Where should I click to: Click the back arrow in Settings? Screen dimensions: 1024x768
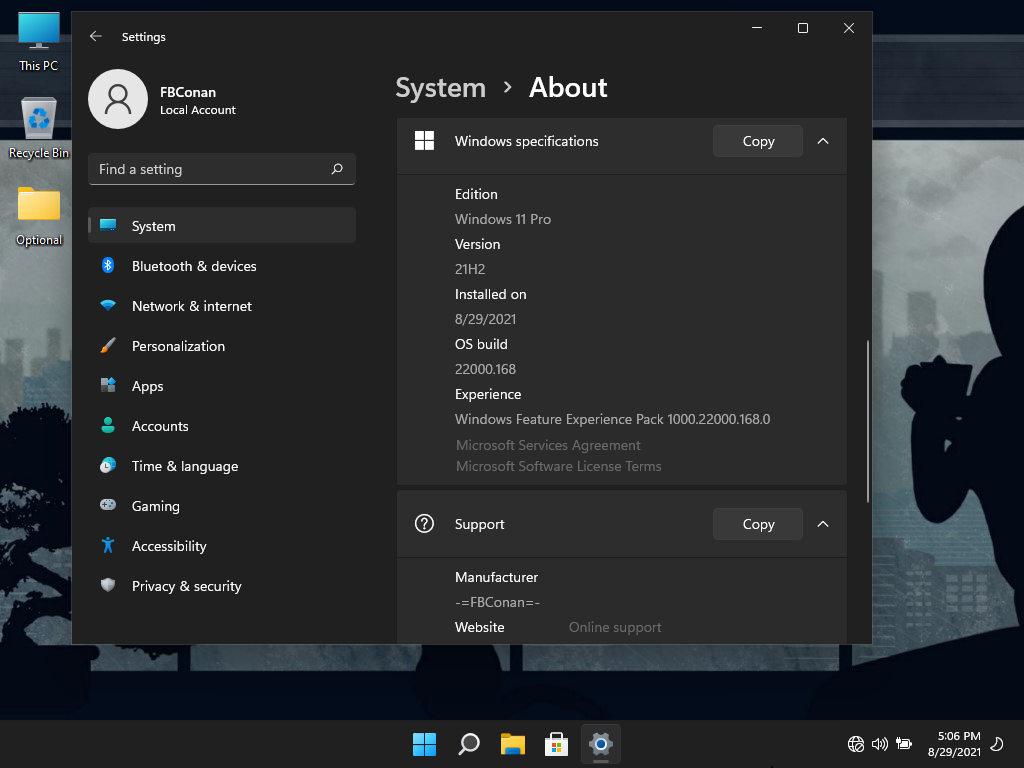point(96,37)
